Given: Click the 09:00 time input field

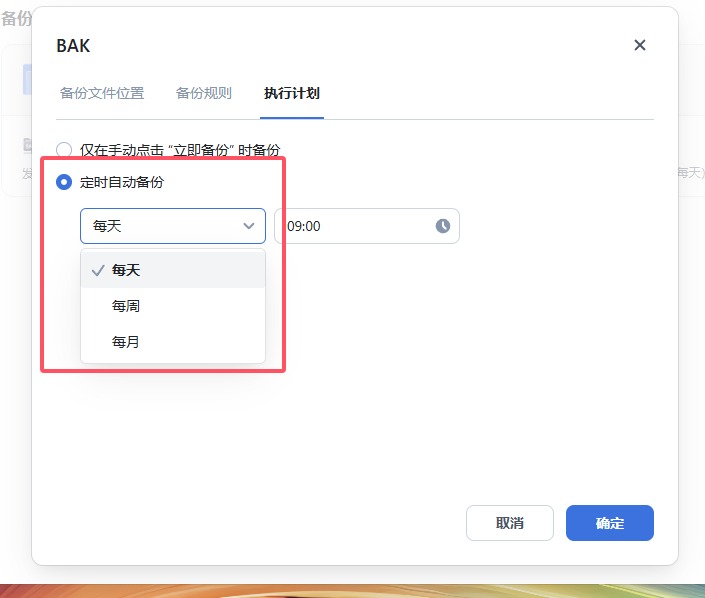Looking at the screenshot, I should (x=367, y=226).
